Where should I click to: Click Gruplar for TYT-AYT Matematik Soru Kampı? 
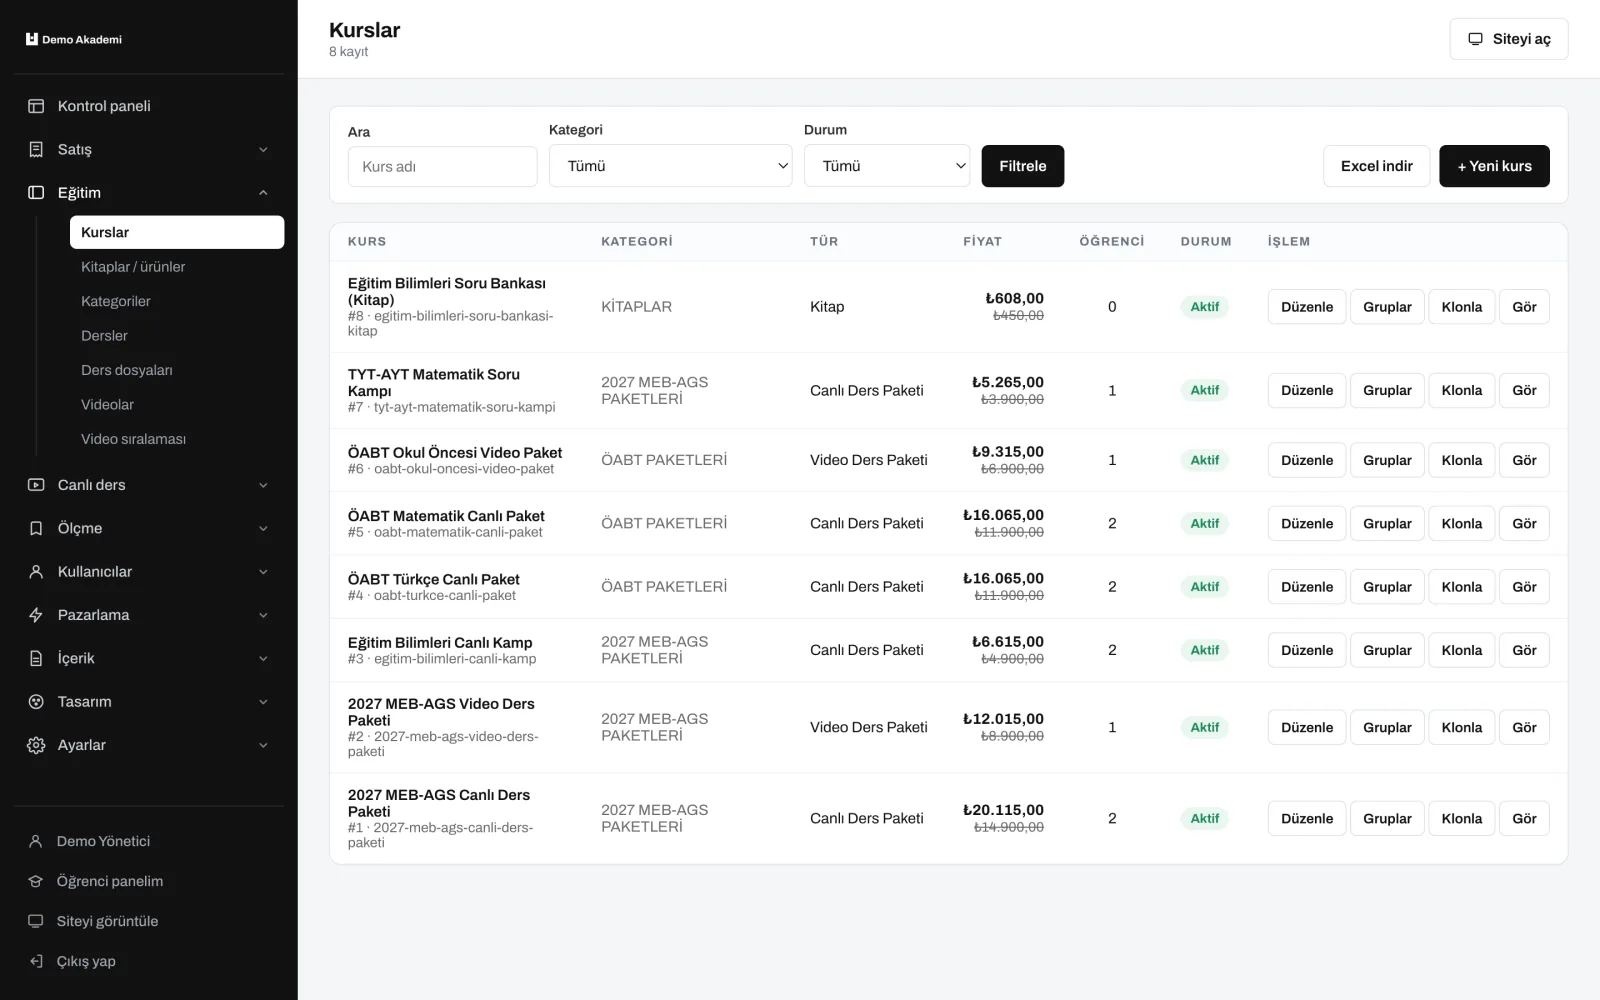1387,391
